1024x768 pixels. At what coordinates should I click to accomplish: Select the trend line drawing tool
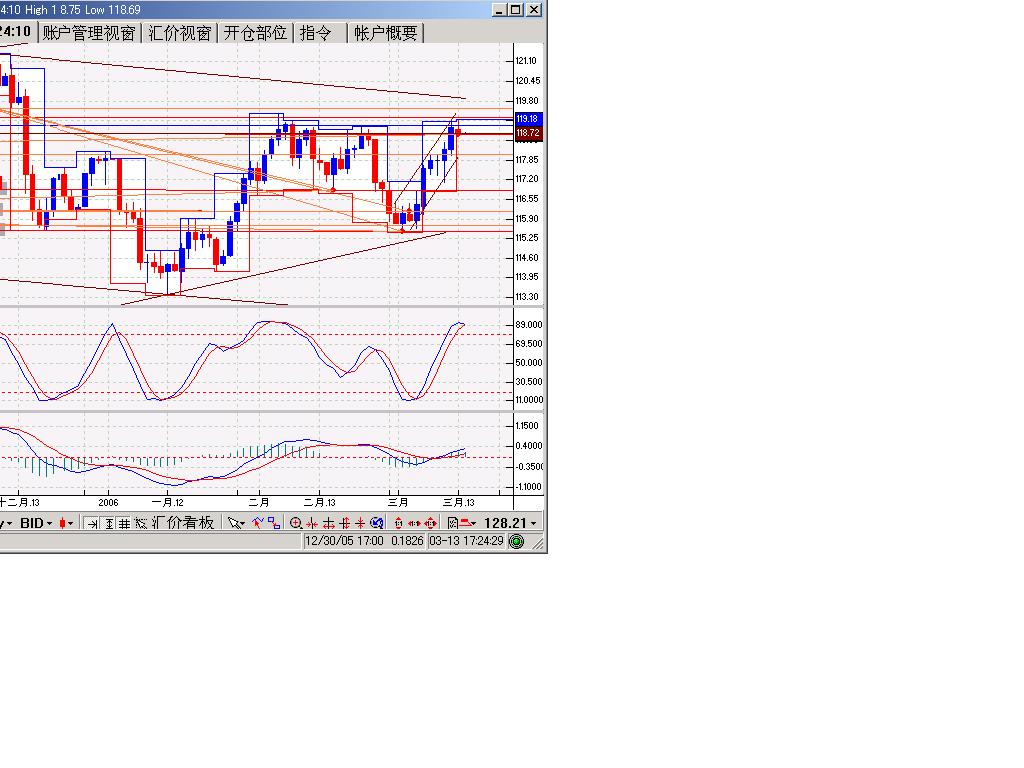(x=257, y=523)
